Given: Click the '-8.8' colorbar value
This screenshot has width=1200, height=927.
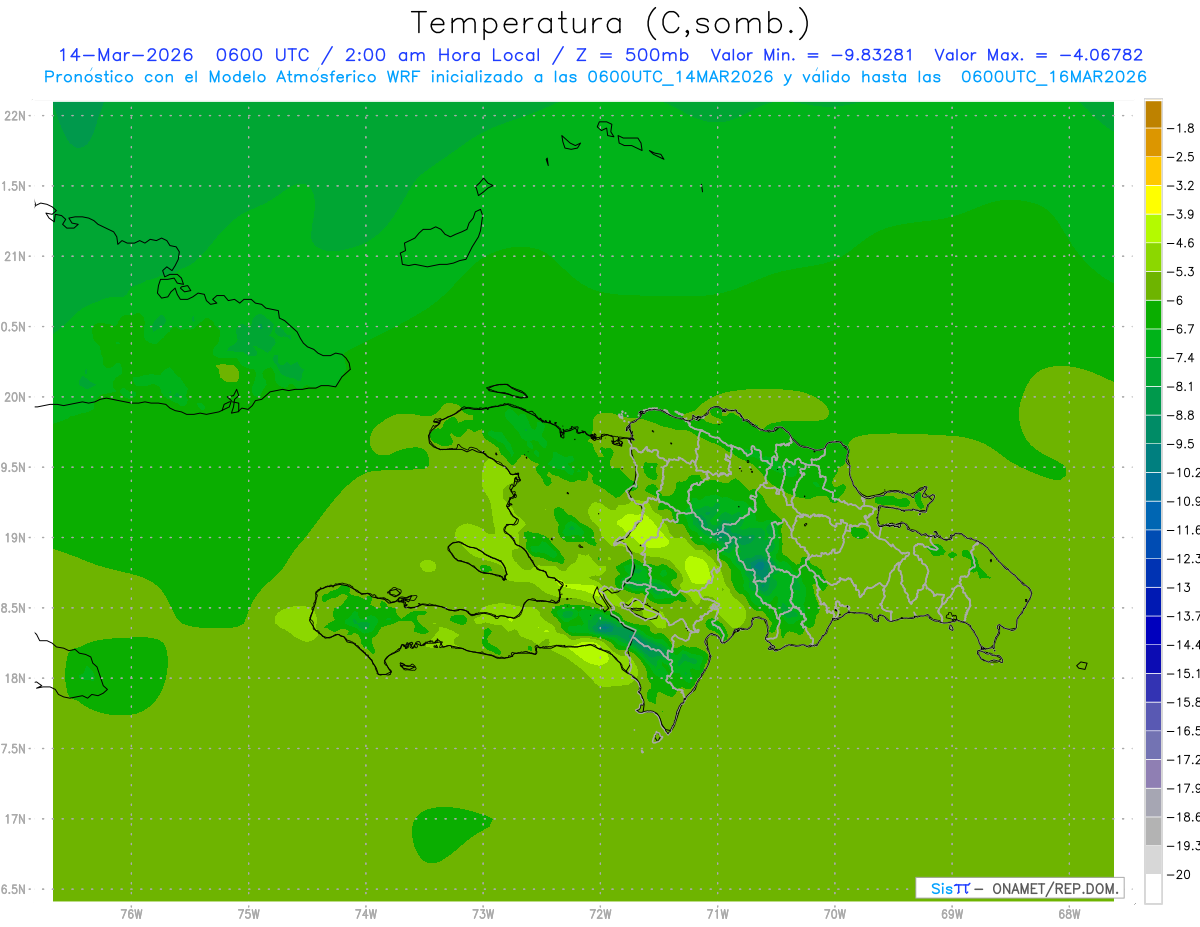Looking at the screenshot, I should [1182, 415].
